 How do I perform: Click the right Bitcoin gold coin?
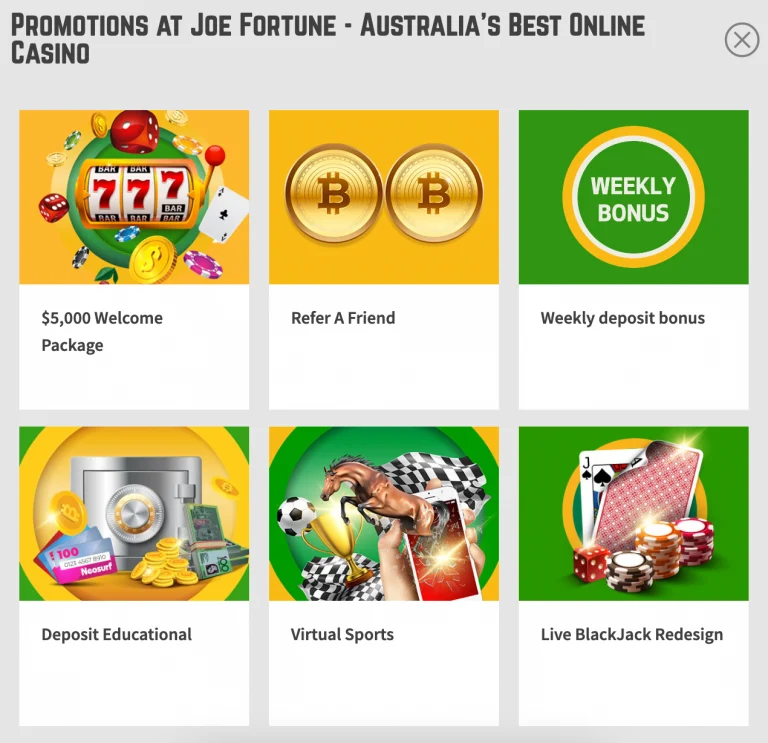434,193
